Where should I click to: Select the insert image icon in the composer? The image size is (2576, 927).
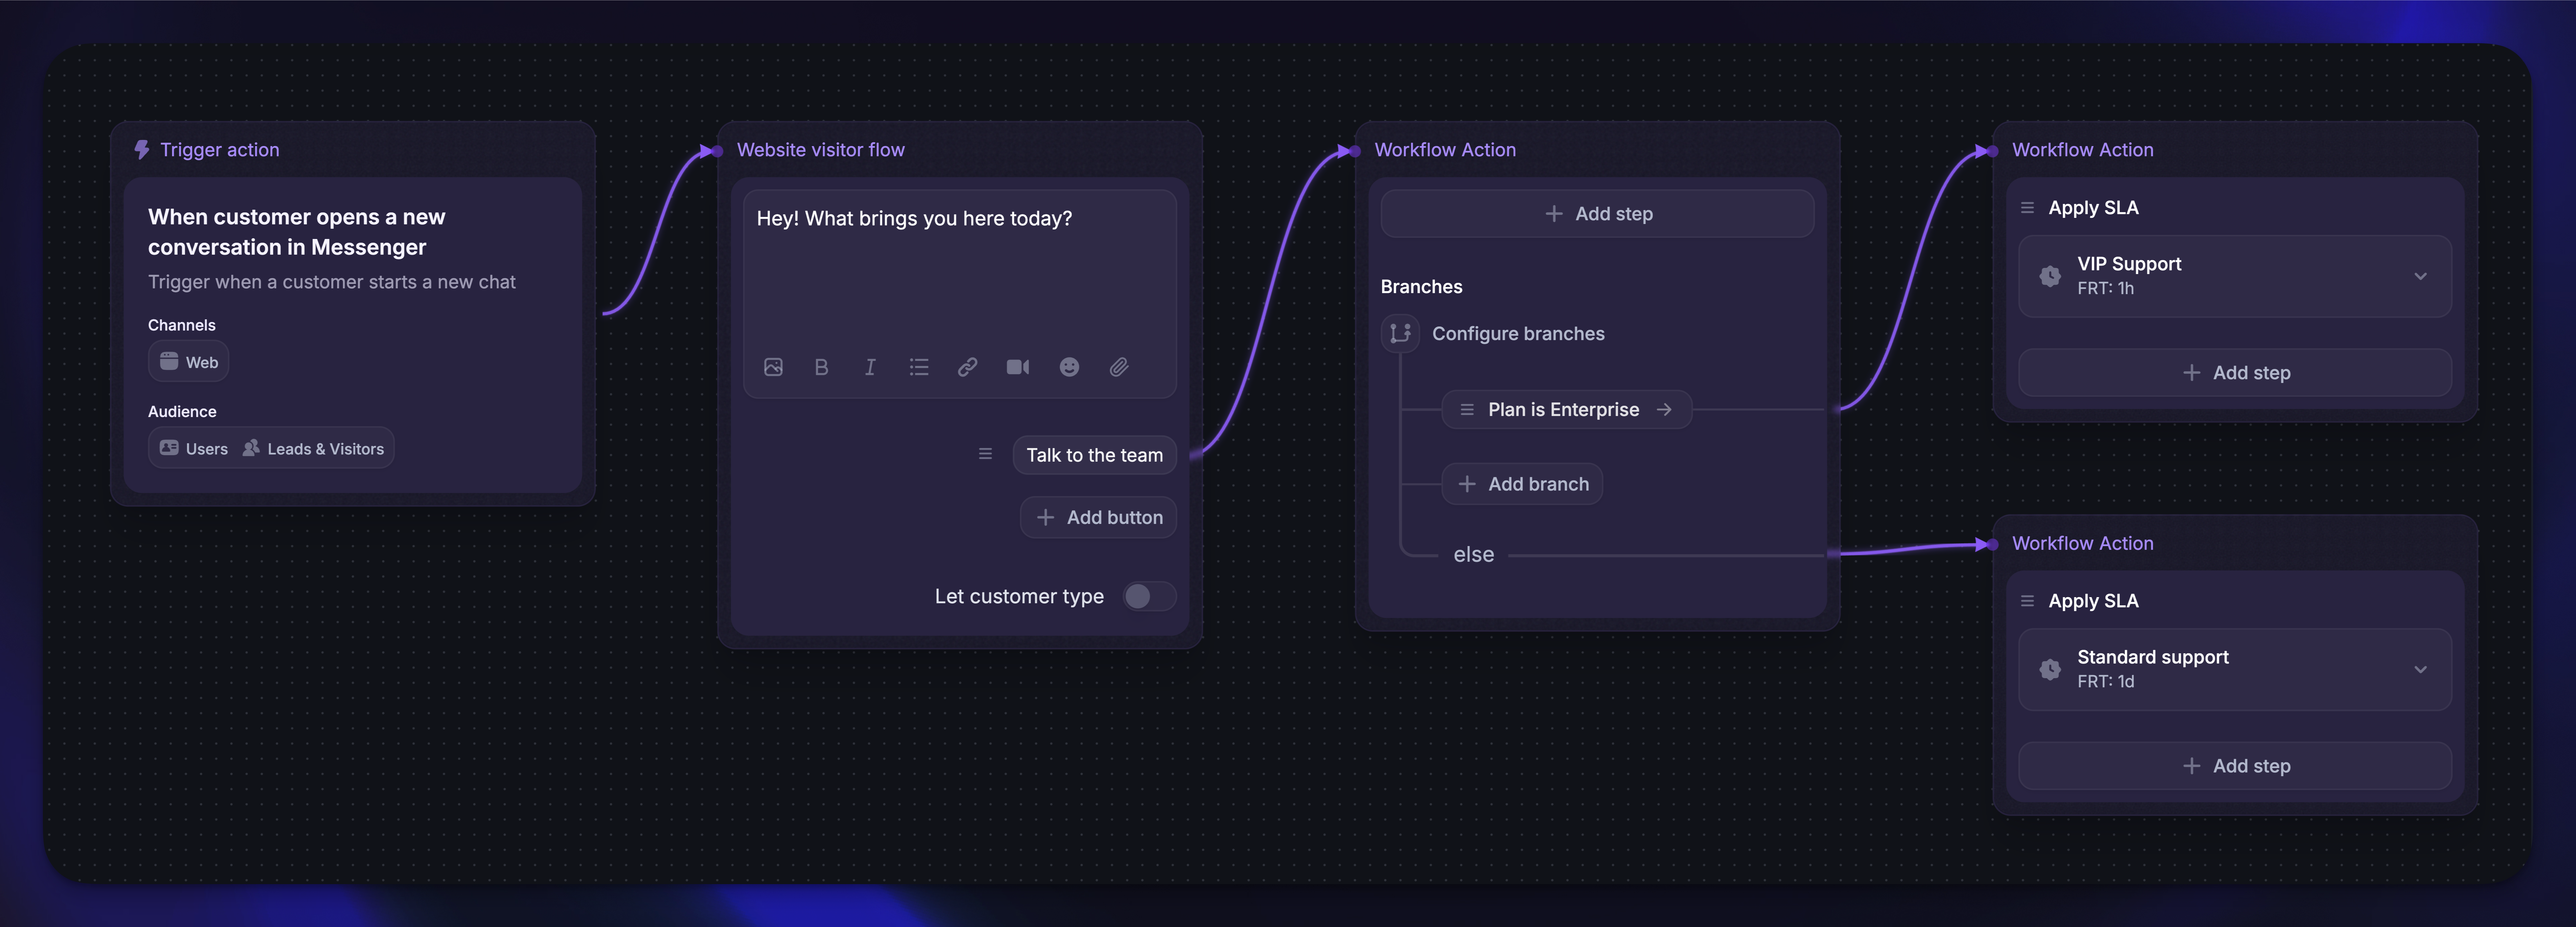tap(773, 367)
